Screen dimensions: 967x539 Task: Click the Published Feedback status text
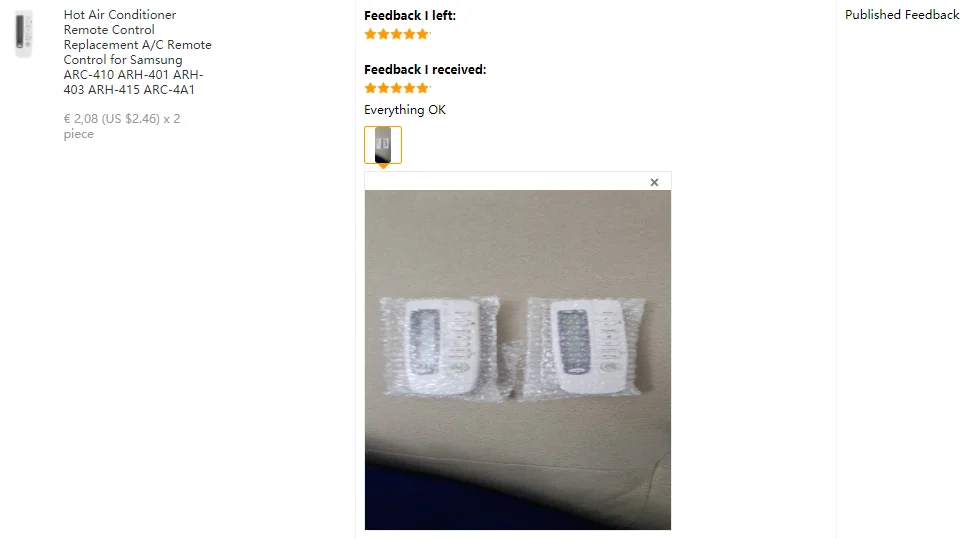click(902, 15)
